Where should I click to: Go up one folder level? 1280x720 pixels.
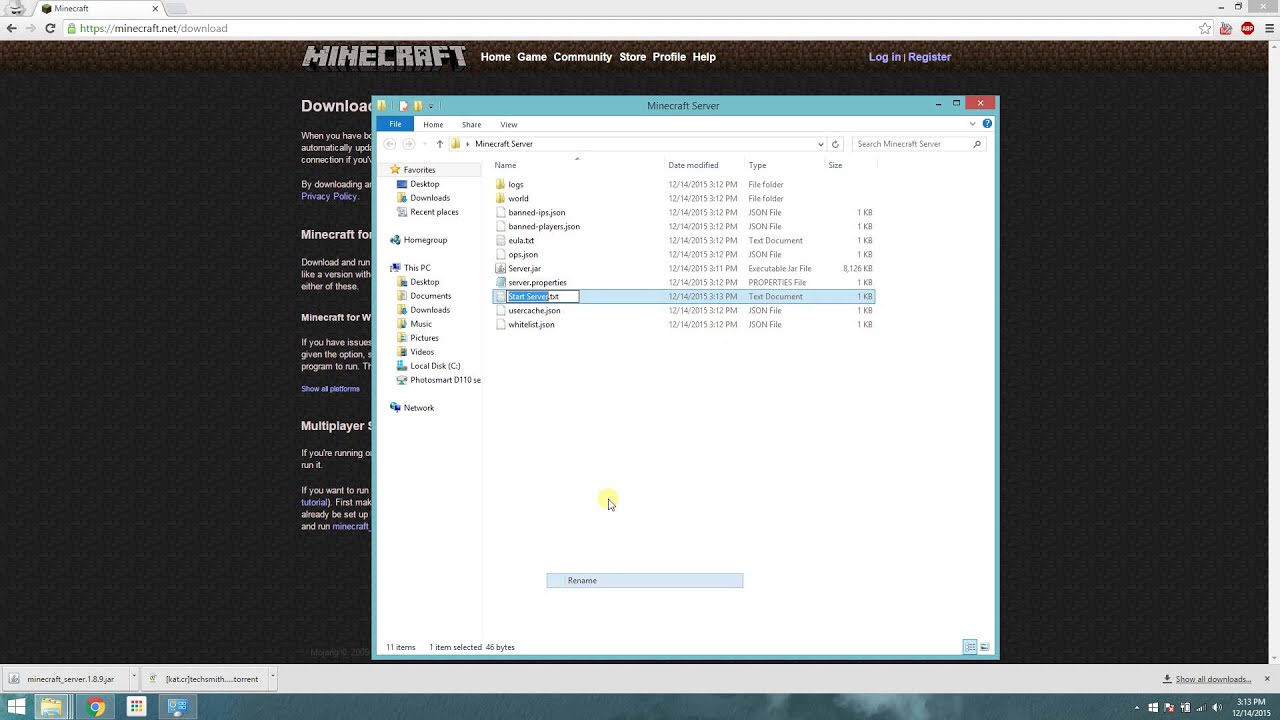click(x=439, y=144)
